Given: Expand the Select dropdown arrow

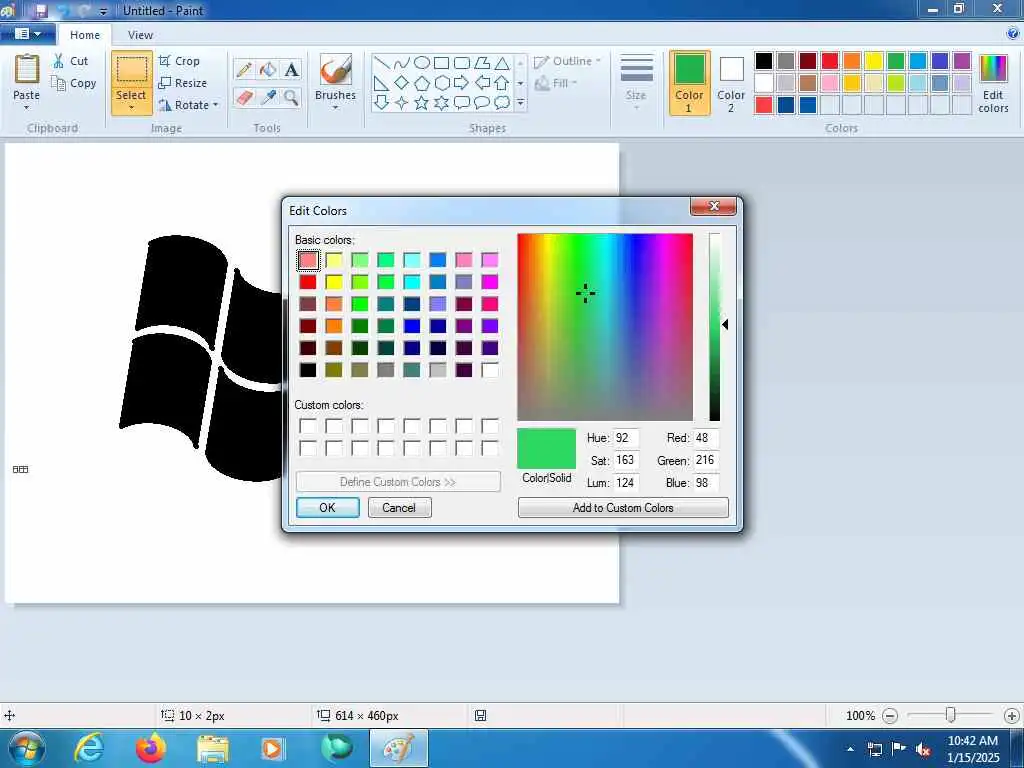Looking at the screenshot, I should coord(131,108).
